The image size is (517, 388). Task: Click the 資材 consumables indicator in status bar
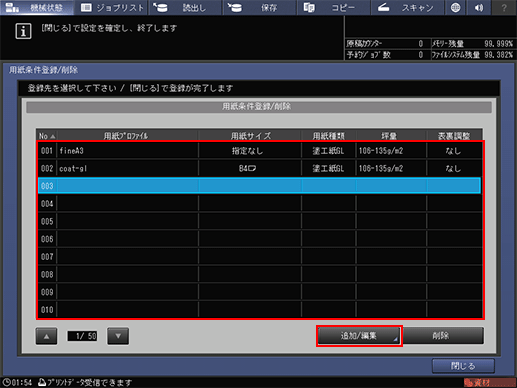pyautogui.click(x=489, y=383)
